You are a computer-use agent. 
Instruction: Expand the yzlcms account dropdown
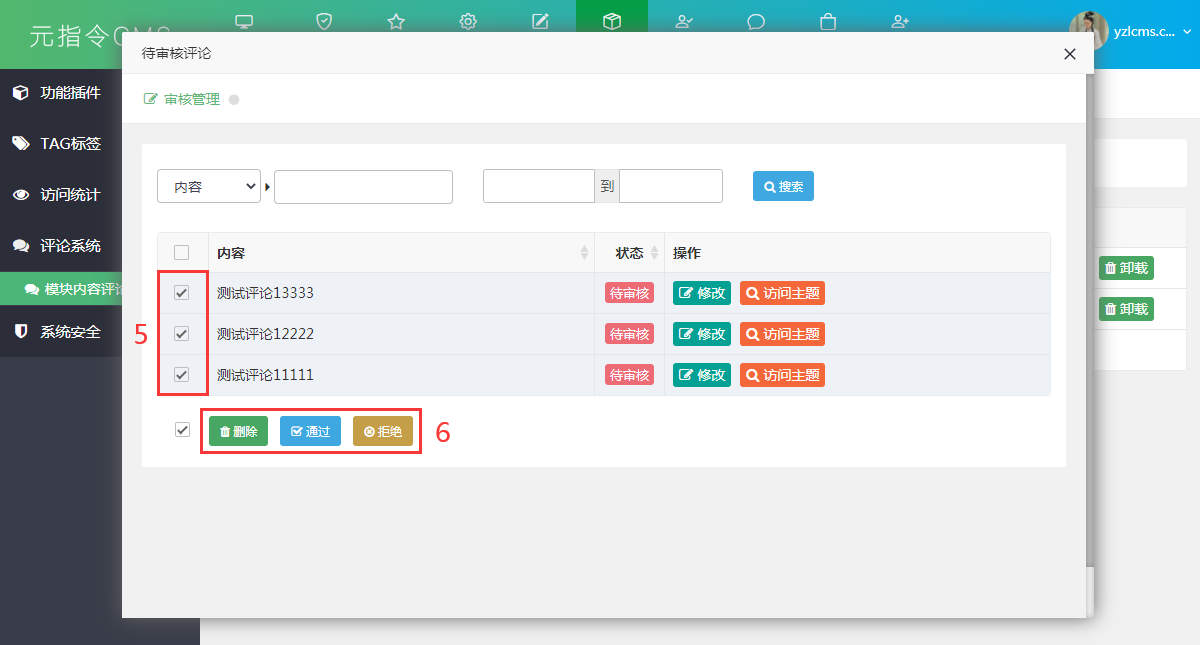point(1152,31)
